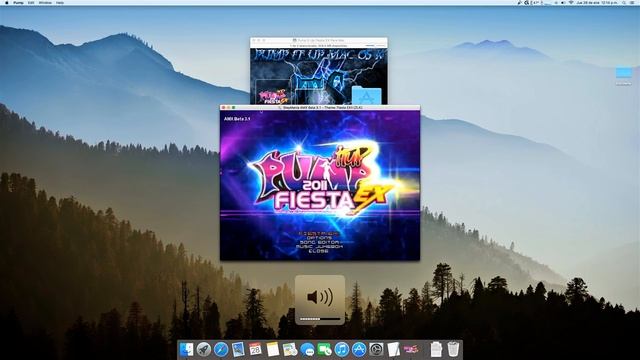Image resolution: width=640 pixels, height=360 pixels.
Task: Open the TextEdit paper-and-pen Dock icon
Action: pyautogui.click(x=393, y=349)
